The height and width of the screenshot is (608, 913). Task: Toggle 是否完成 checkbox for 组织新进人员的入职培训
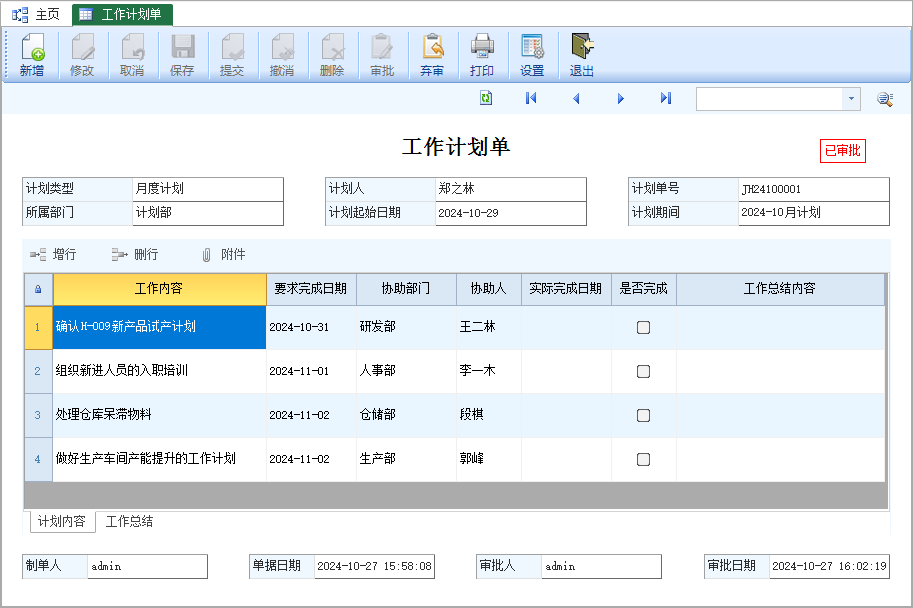pos(643,372)
